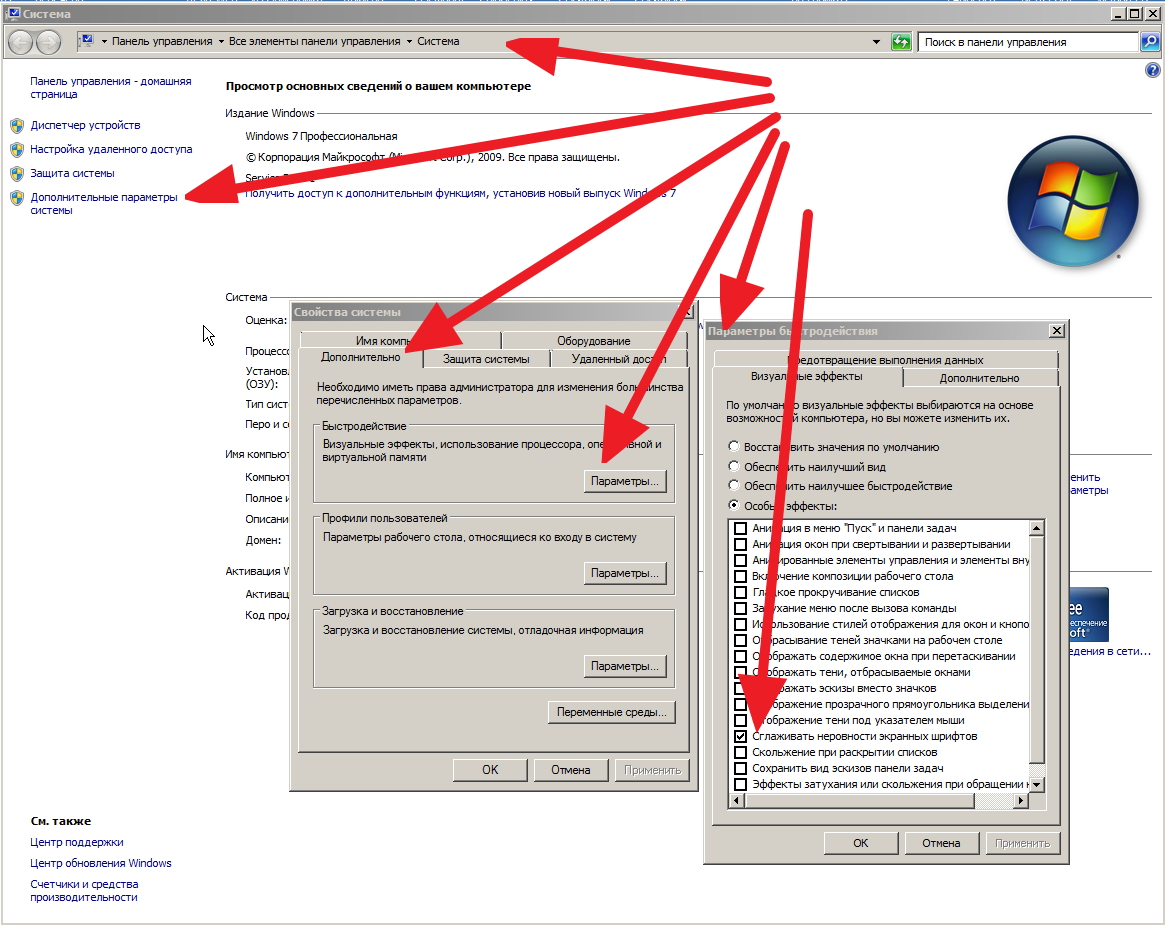Click horizontal scrollbar thumb in effects list
This screenshot has width=1165, height=925.
point(860,800)
